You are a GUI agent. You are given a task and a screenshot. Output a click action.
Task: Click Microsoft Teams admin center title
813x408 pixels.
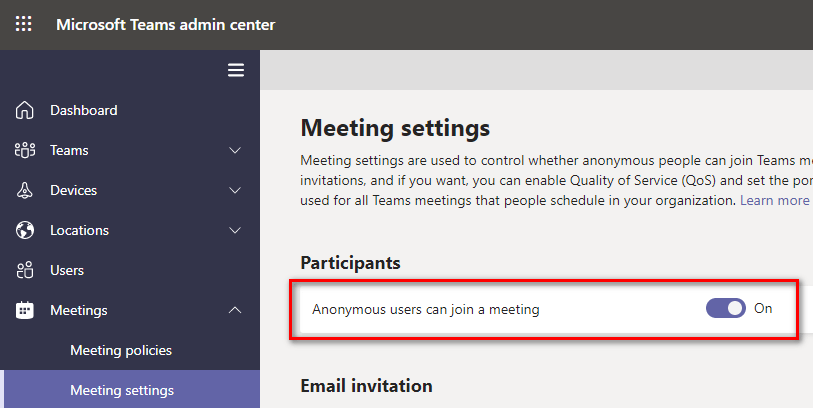coord(165,24)
